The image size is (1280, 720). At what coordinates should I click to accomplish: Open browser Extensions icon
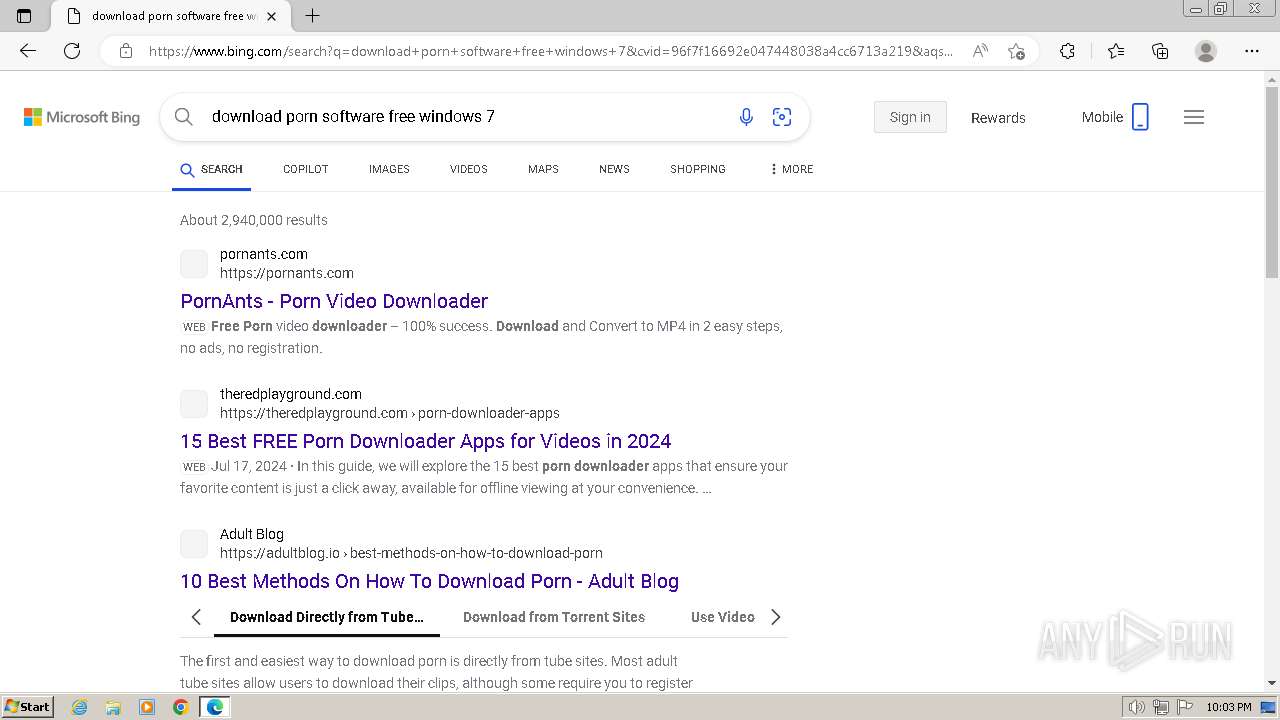click(1067, 51)
